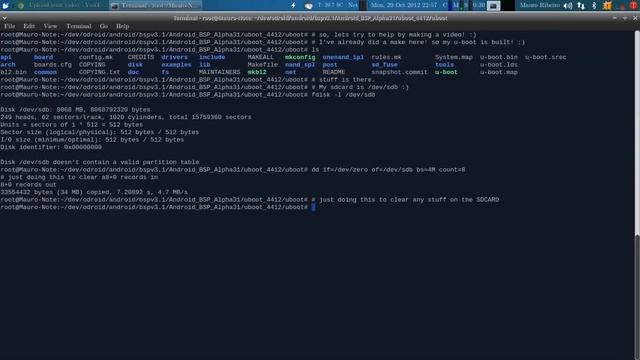
Task: Click 'tools' directory name
Action: (x=444, y=65)
